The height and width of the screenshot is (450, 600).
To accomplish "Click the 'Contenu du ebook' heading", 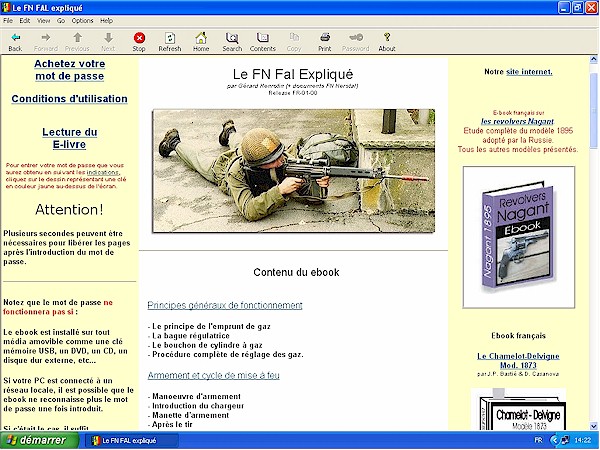I will 296,272.
